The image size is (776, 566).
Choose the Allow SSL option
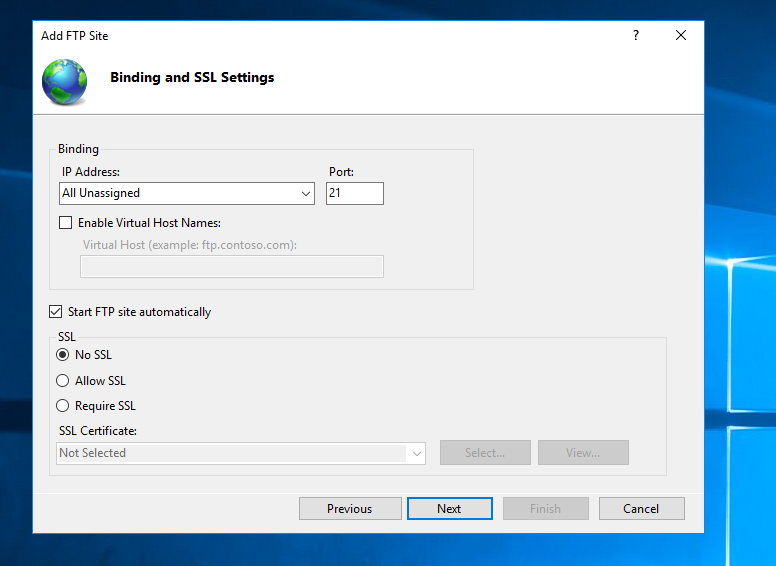tap(63, 381)
